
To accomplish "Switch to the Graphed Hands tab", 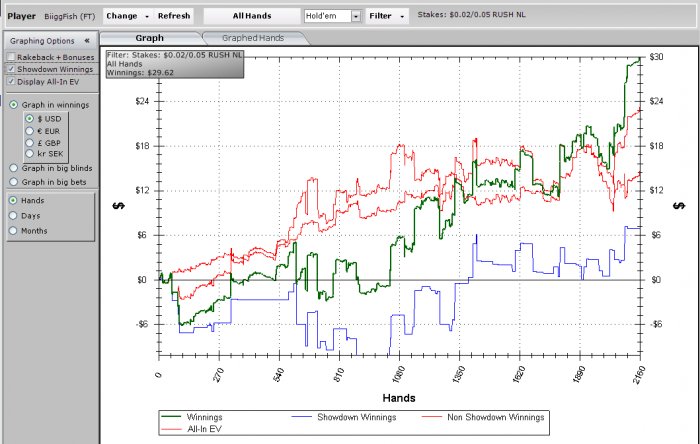I will (x=253, y=38).
